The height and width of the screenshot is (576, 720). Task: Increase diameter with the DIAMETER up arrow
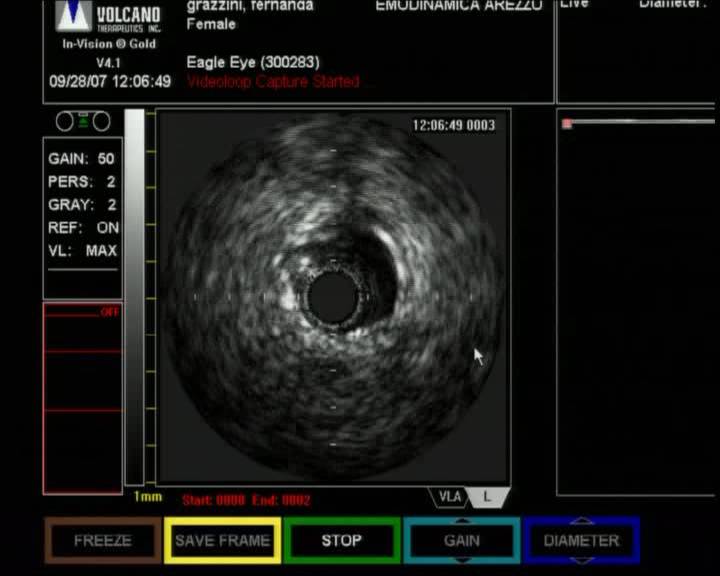pyautogui.click(x=581, y=522)
